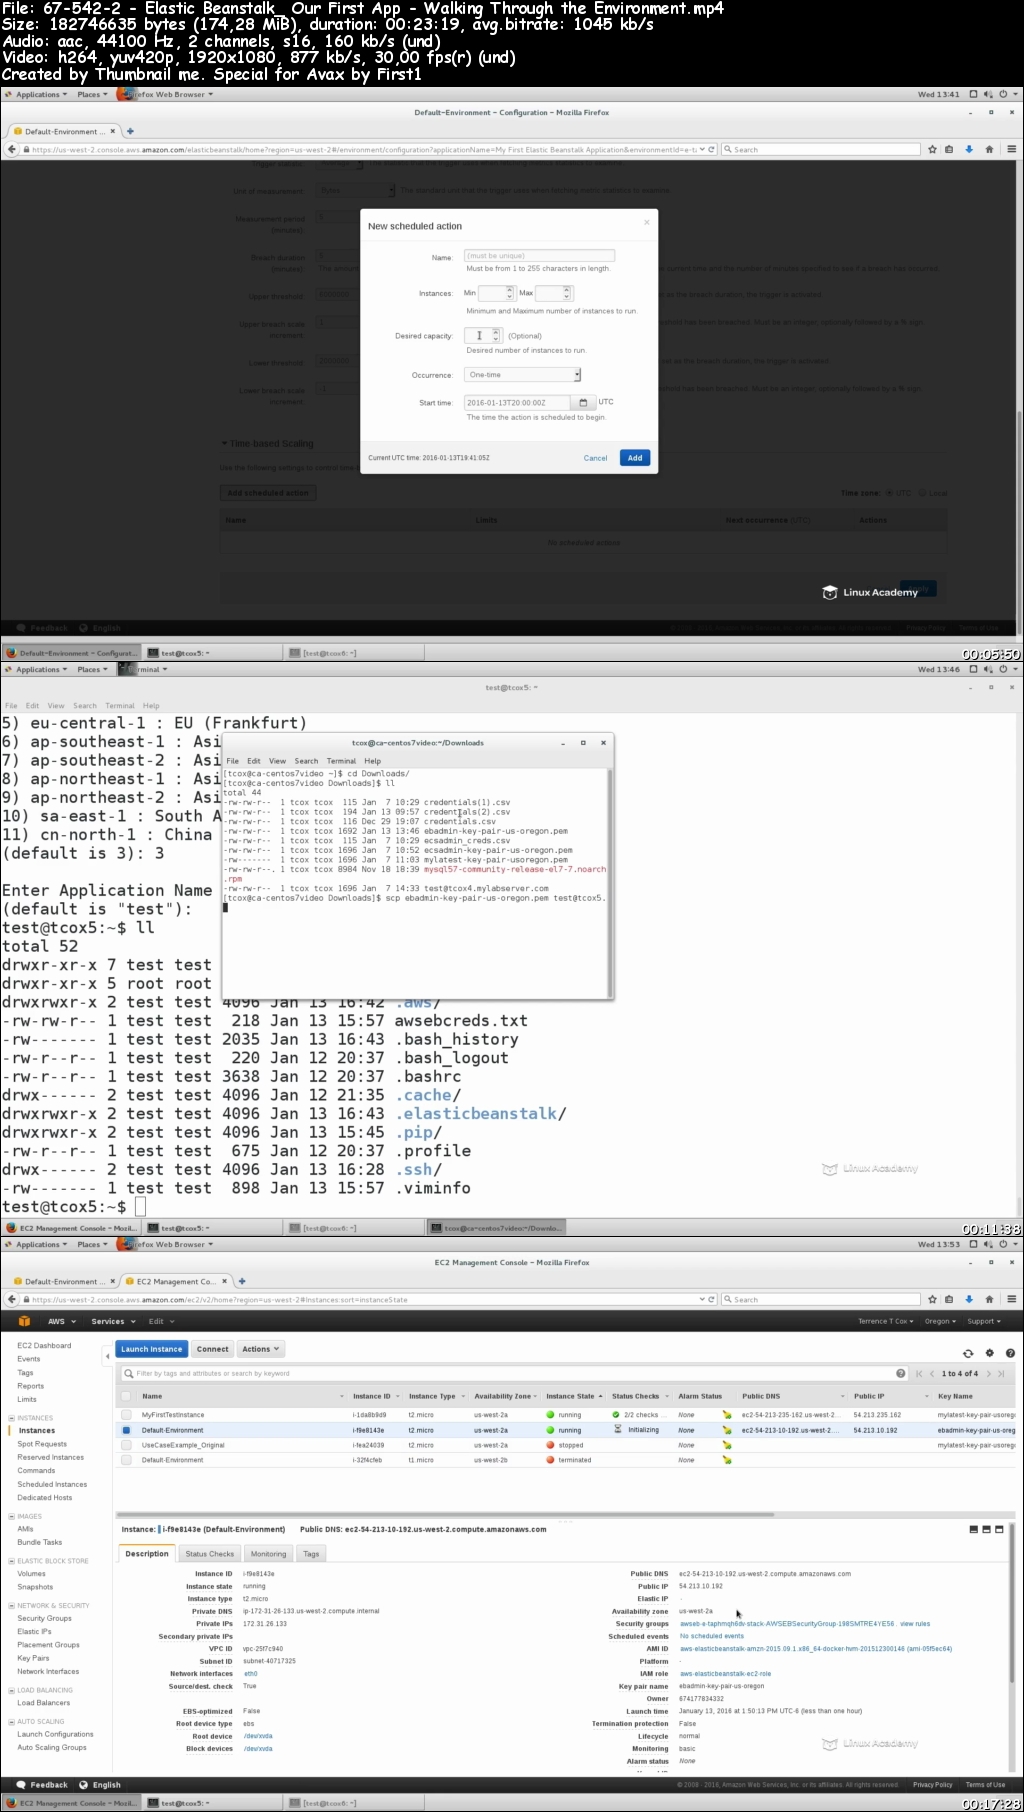Open the Services dropdown in AWS header

[111, 1321]
